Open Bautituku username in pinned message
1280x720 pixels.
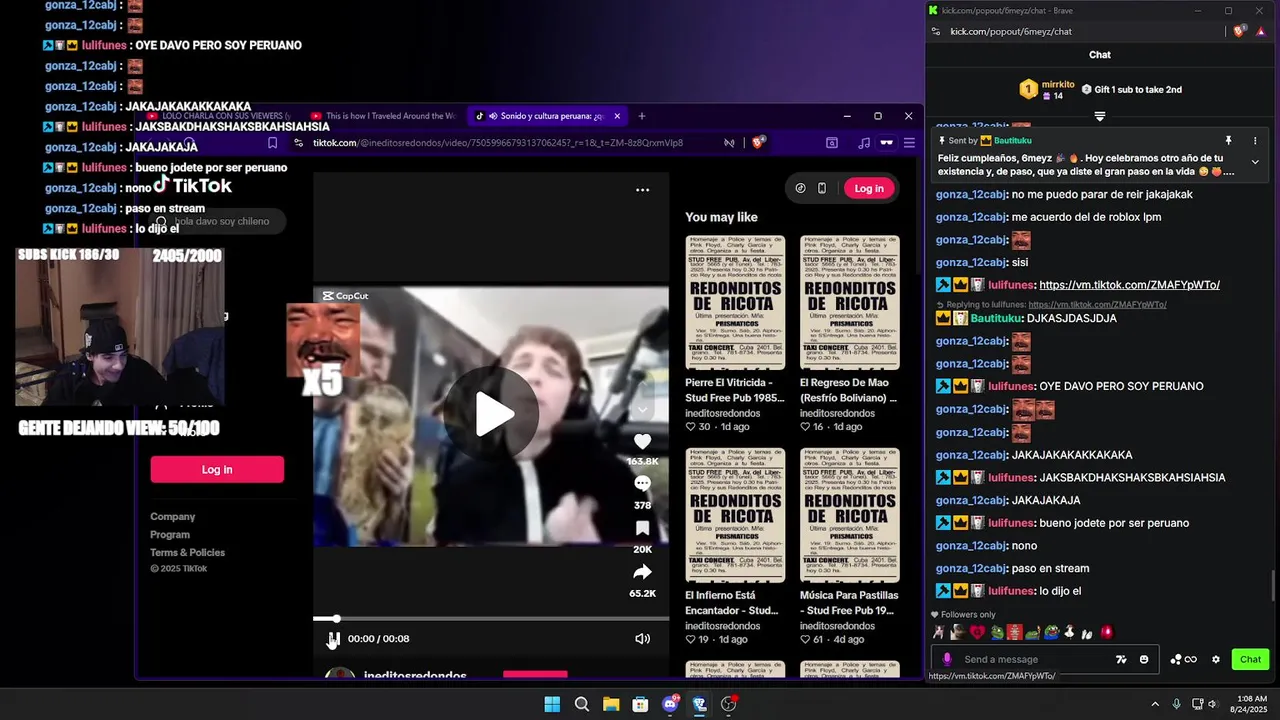[x=1012, y=141]
